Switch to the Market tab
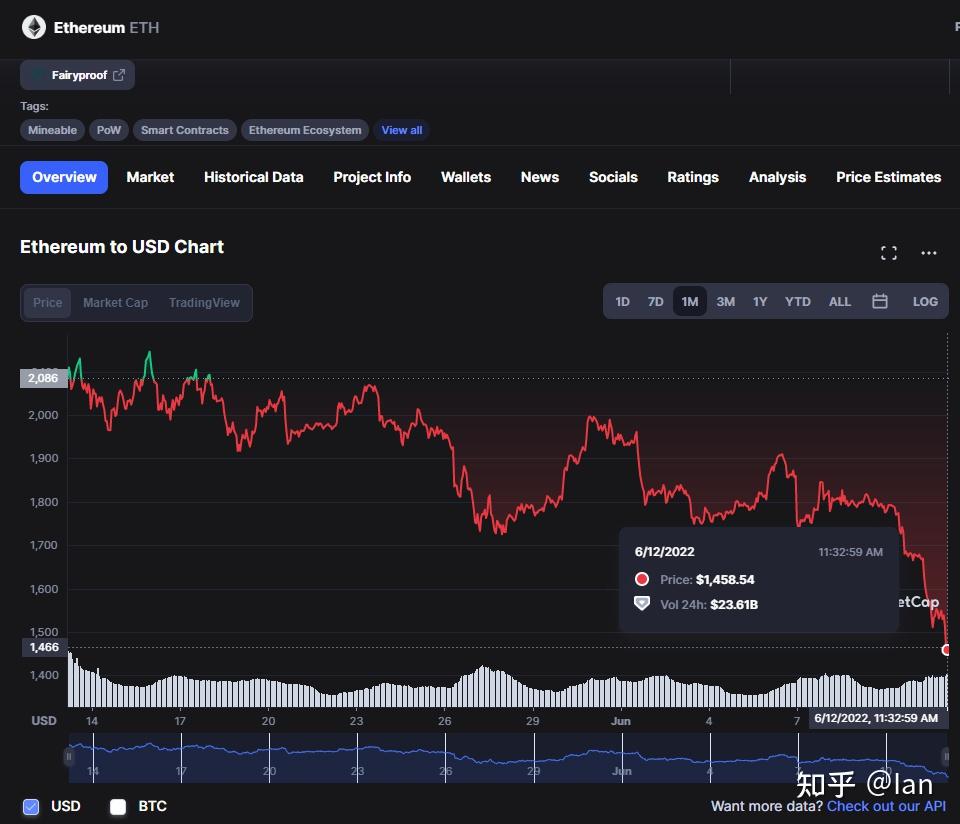960x824 pixels. pyautogui.click(x=150, y=178)
